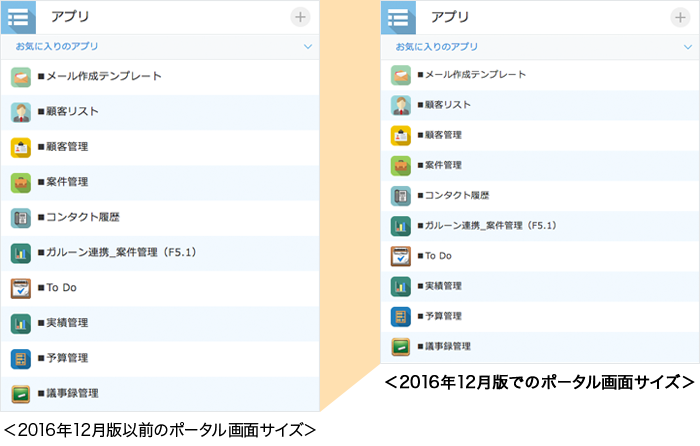
Task: Click the 案件管理 briefcase icon in left panel
Action: [x=22, y=183]
